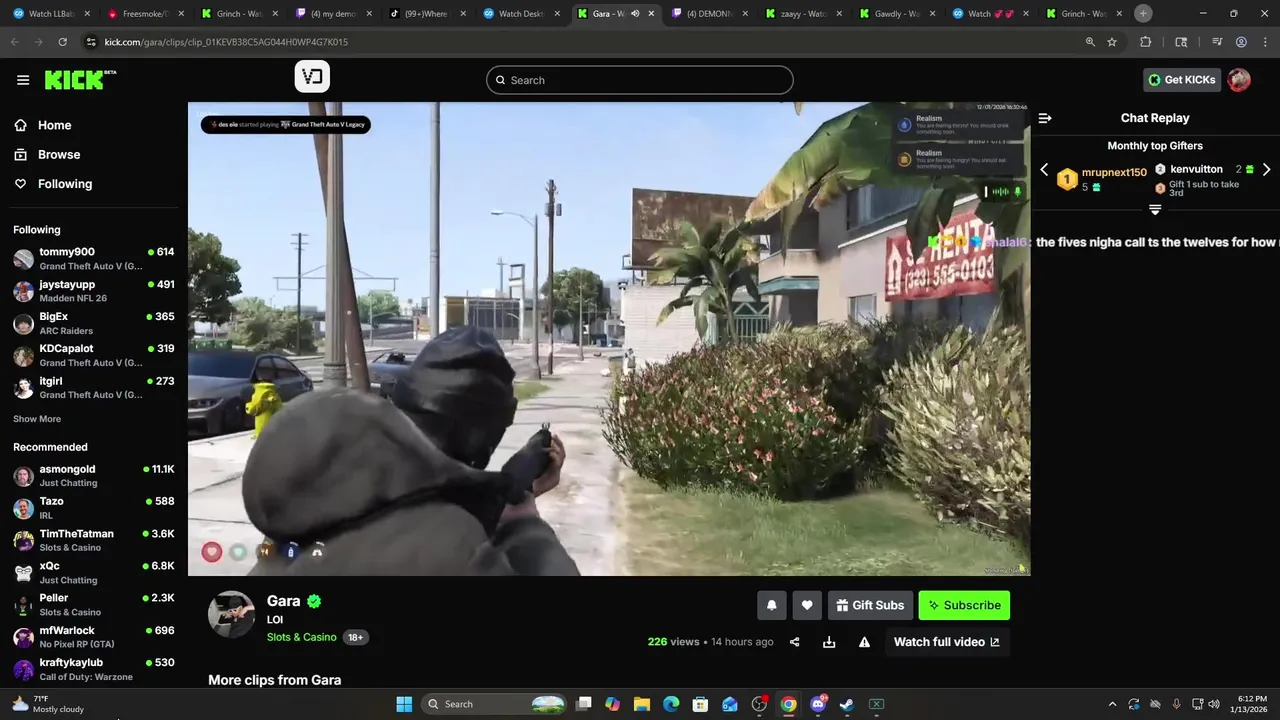Switch to Freesmoke browser tab
Image resolution: width=1280 pixels, height=720 pixels.
point(144,14)
